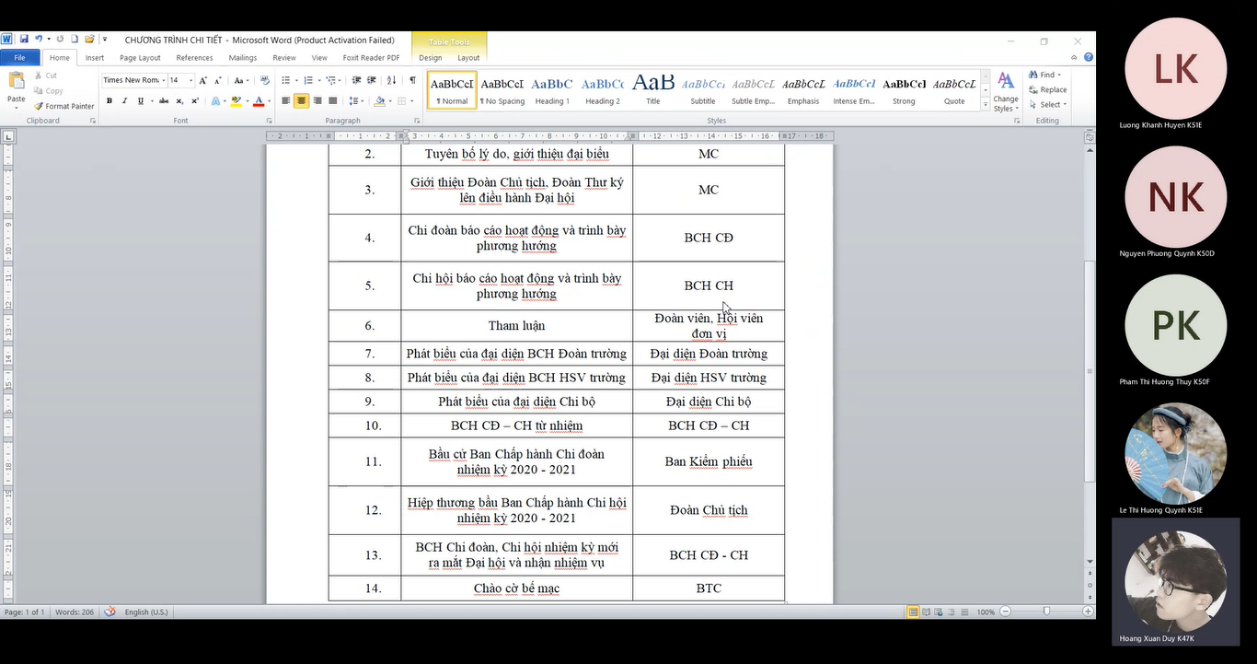Click the yellow text highlight color button
1257x664 pixels.
point(235,101)
